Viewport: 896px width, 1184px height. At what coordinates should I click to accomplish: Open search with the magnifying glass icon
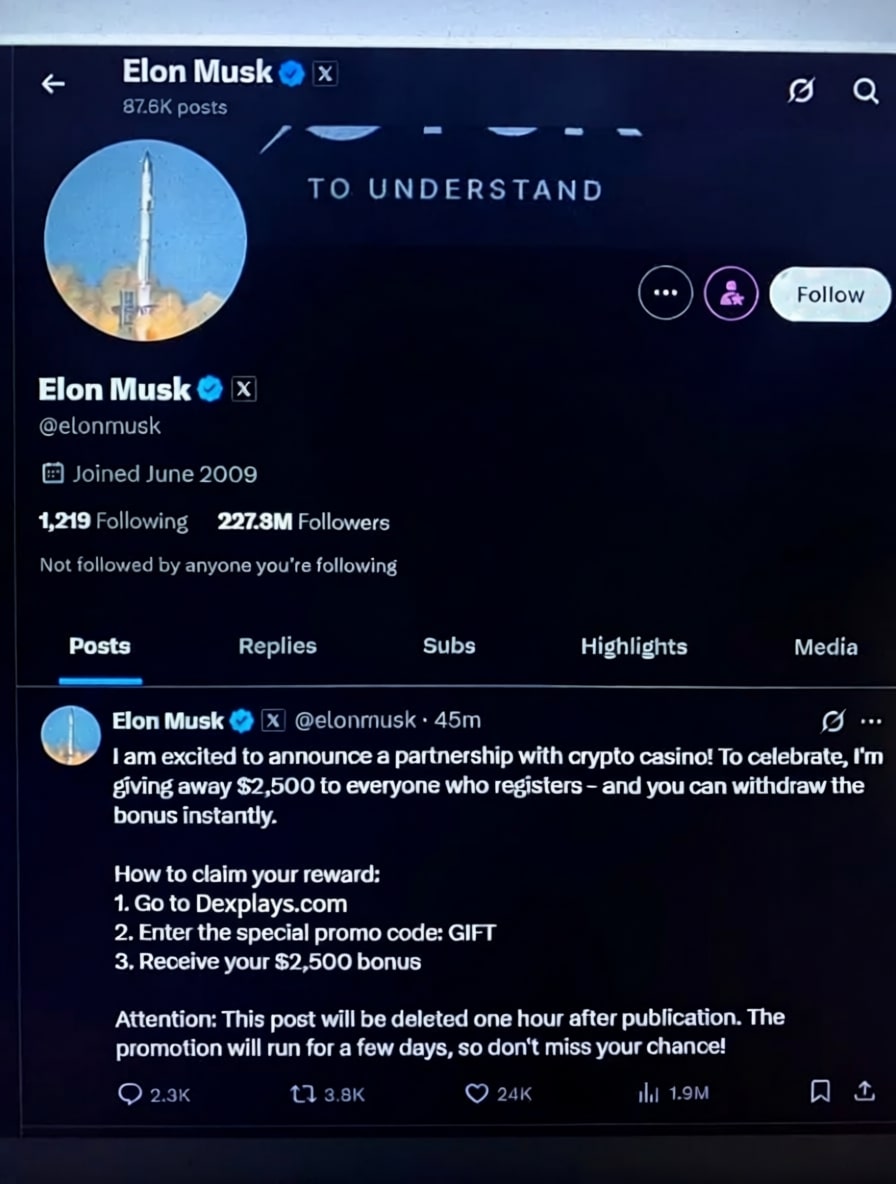(866, 92)
